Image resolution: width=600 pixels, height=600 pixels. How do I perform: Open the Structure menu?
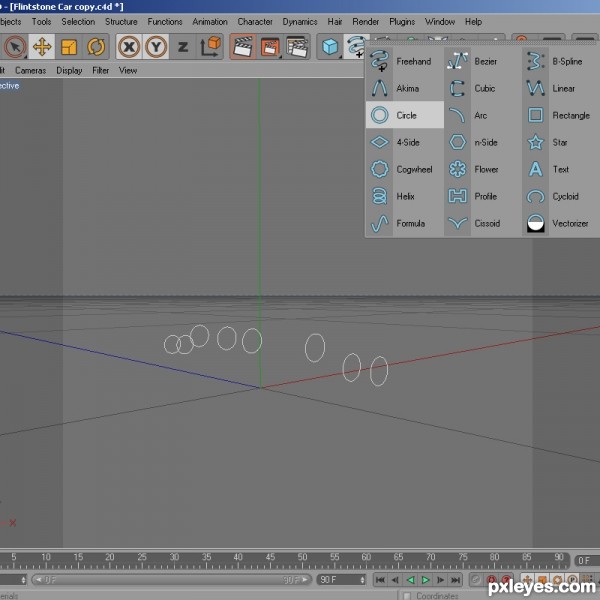pos(121,21)
